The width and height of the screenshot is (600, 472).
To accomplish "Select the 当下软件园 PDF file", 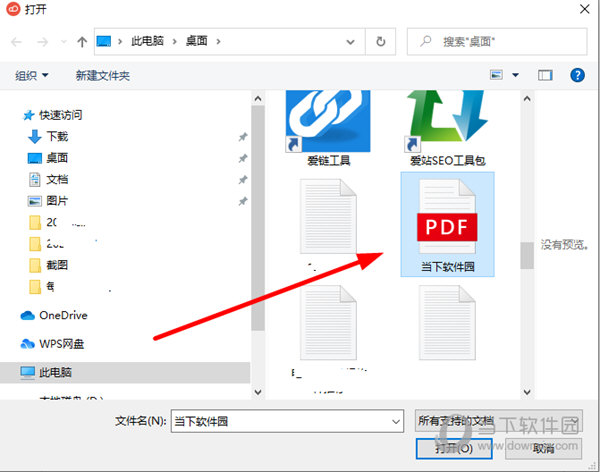I will 447,224.
